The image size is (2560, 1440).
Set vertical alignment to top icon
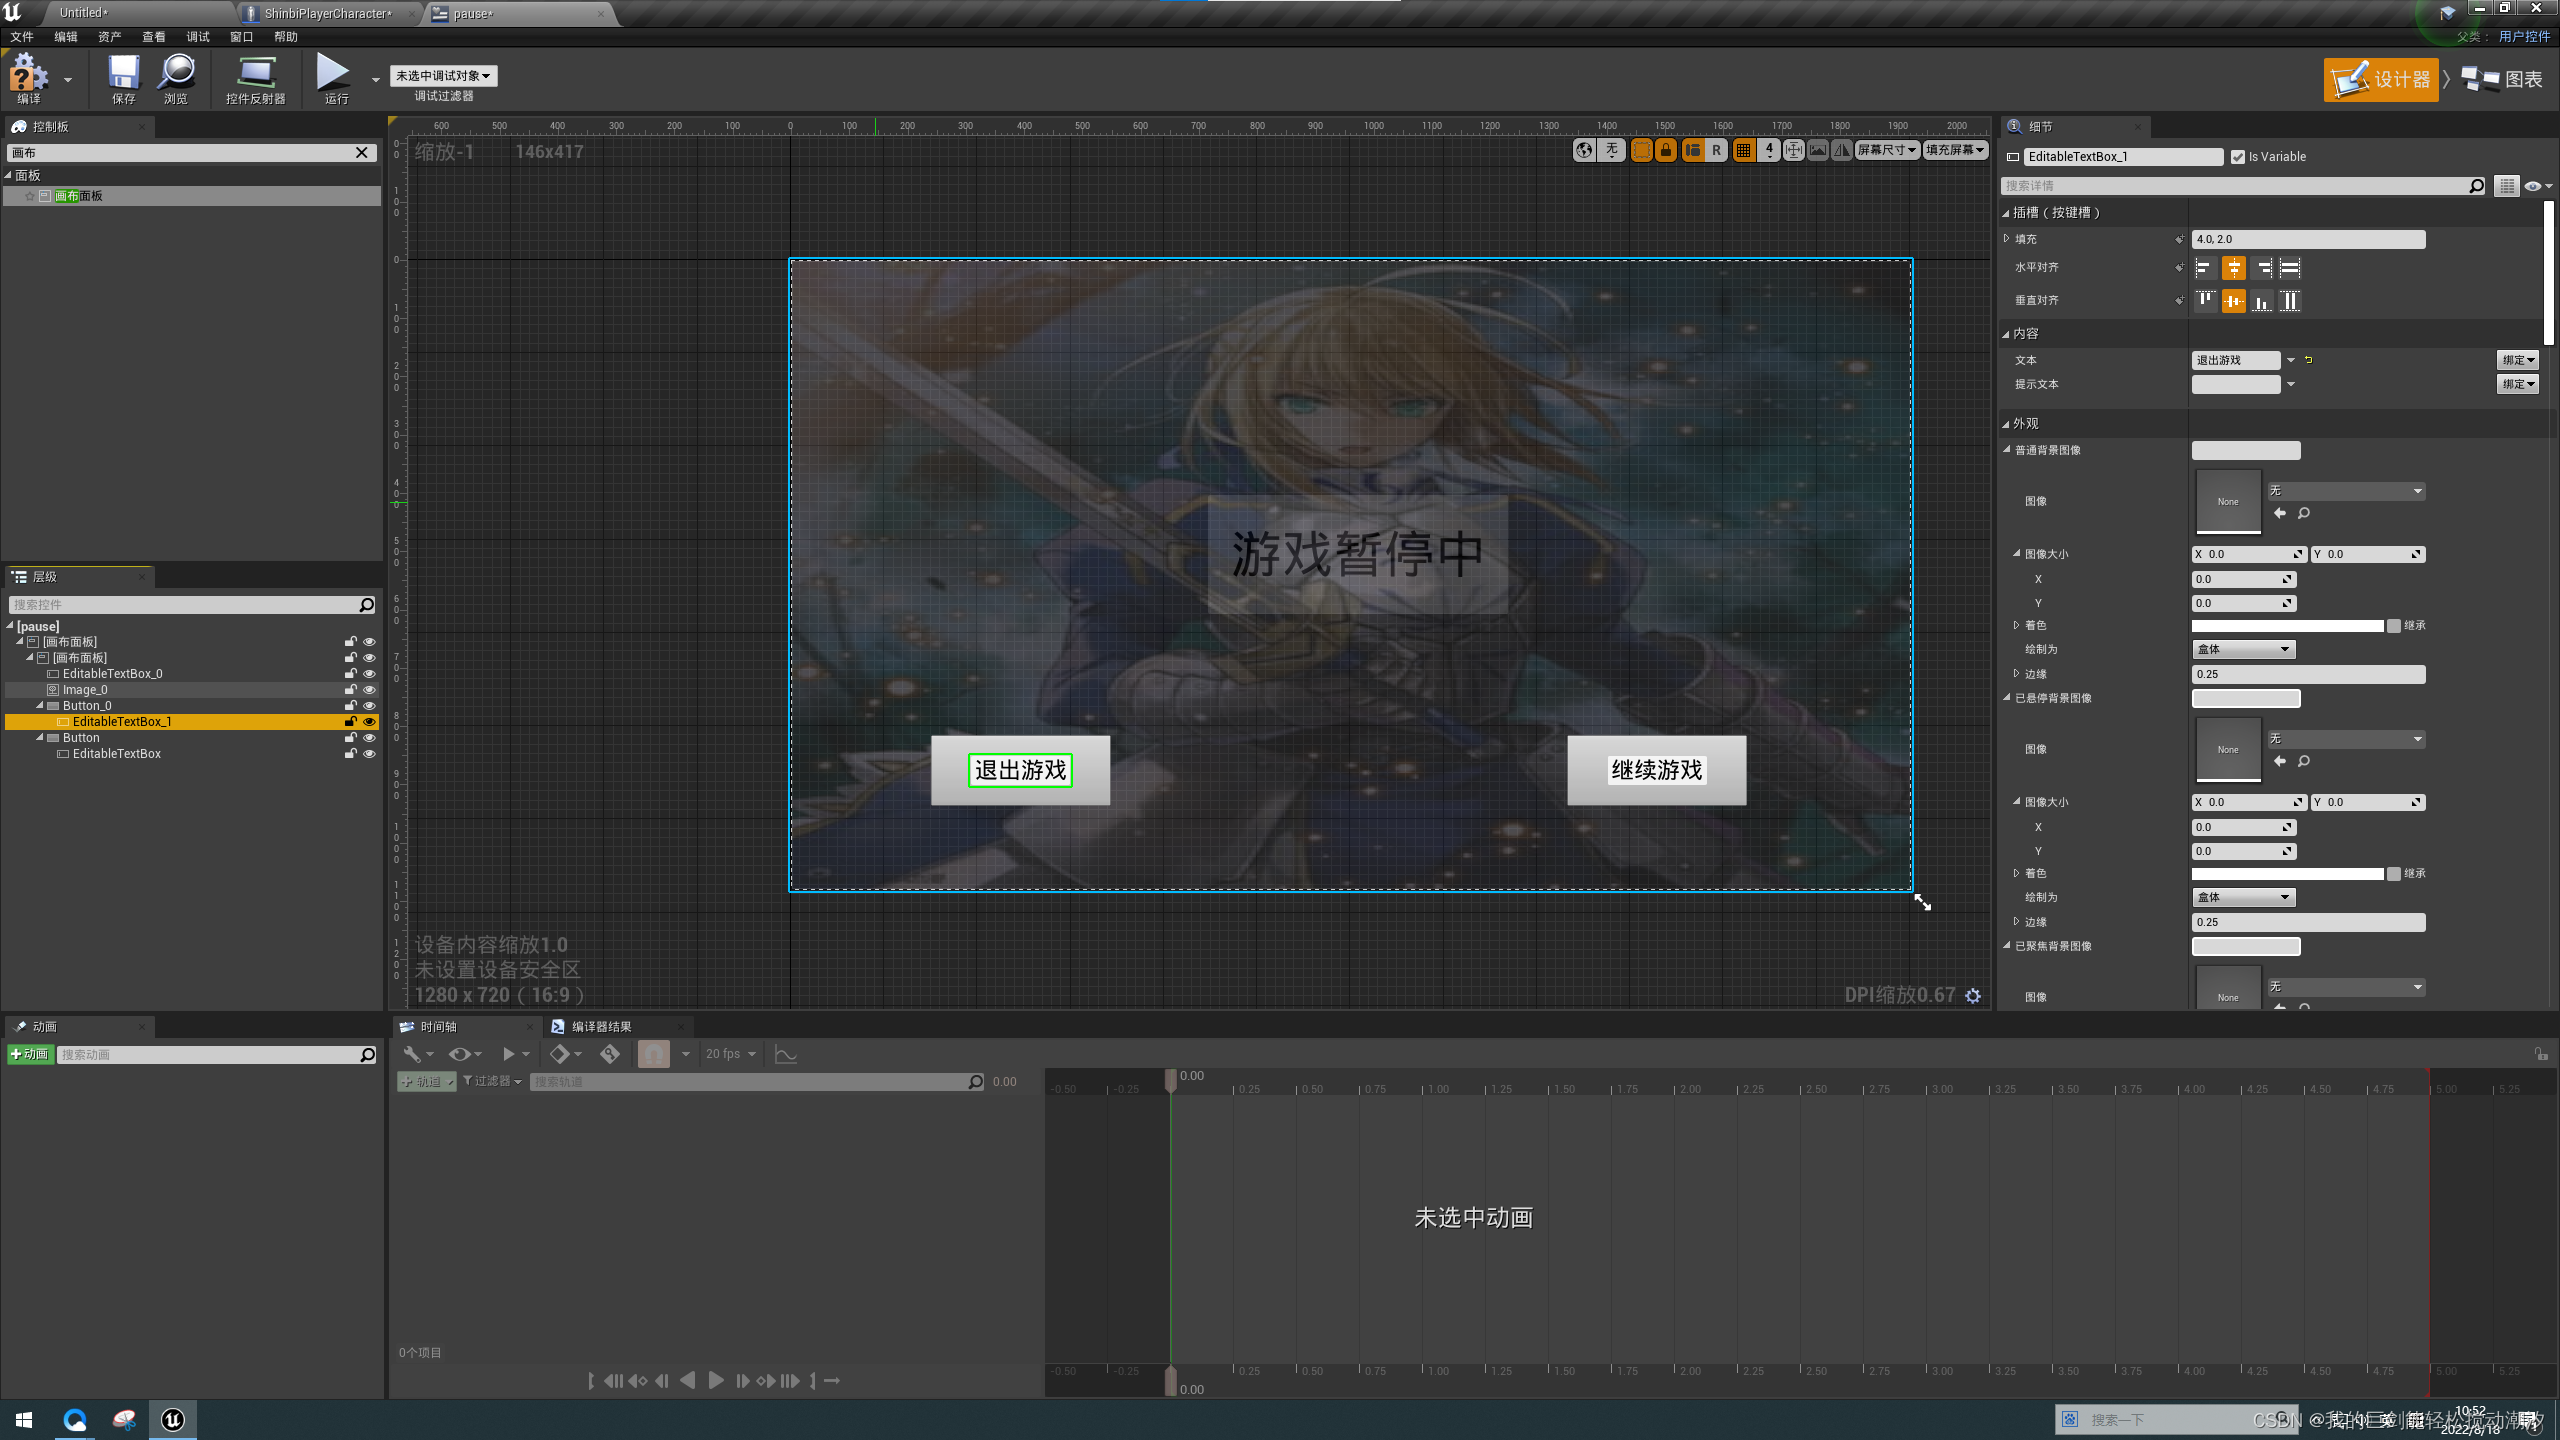click(2205, 301)
